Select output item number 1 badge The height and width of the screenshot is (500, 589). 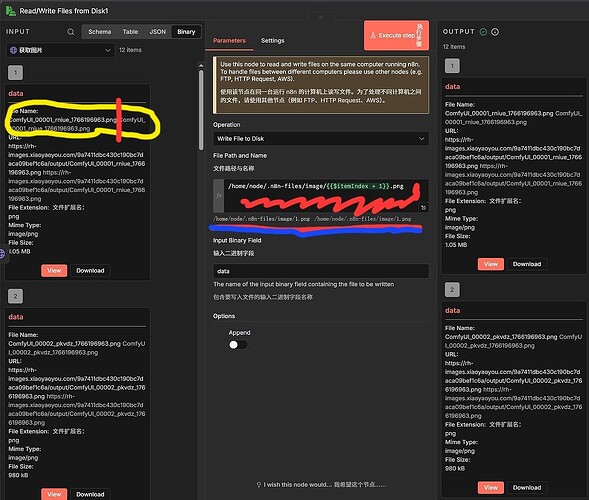pos(452,66)
